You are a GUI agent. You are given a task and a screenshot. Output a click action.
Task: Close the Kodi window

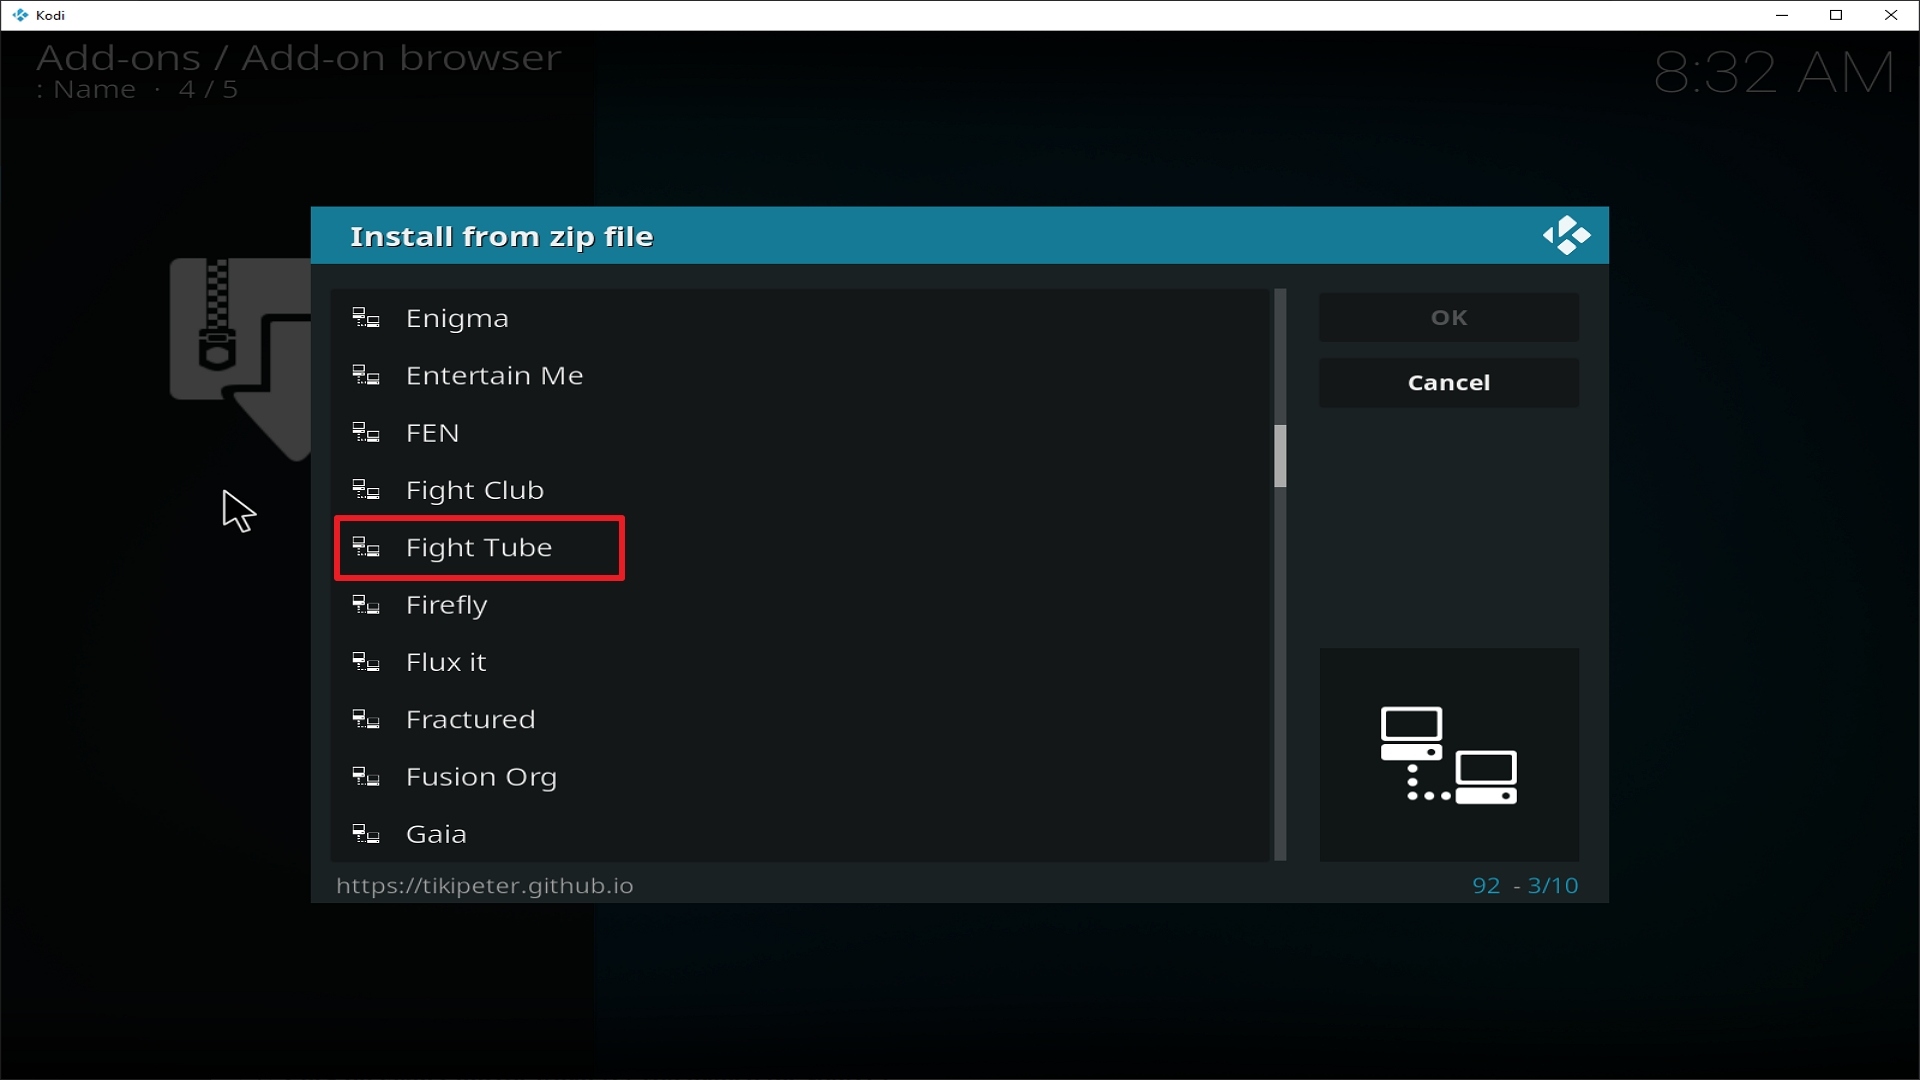(x=1891, y=15)
